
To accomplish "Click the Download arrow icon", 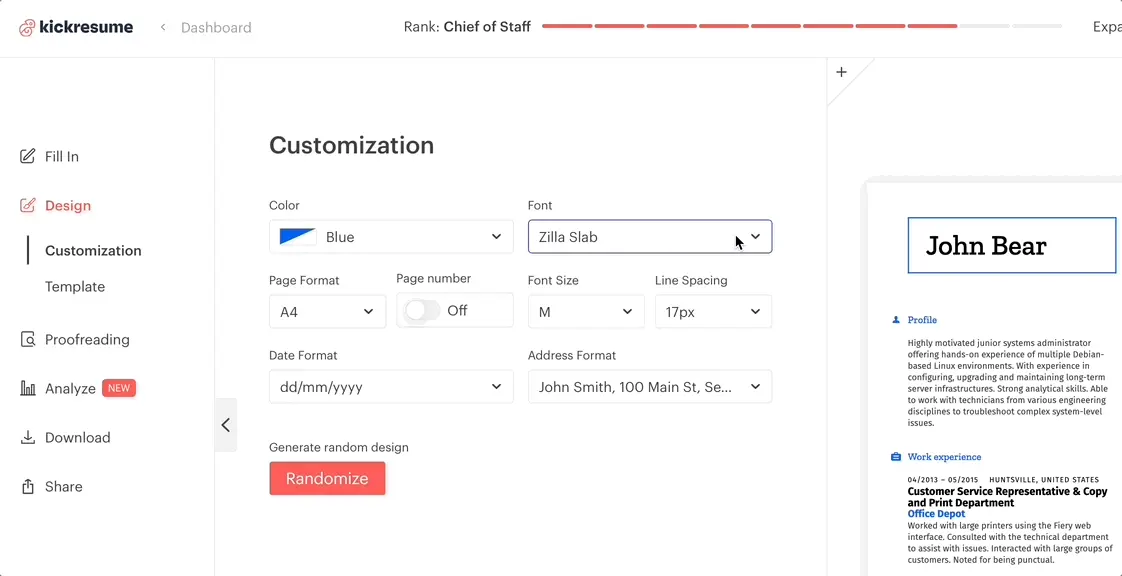I will tap(28, 437).
